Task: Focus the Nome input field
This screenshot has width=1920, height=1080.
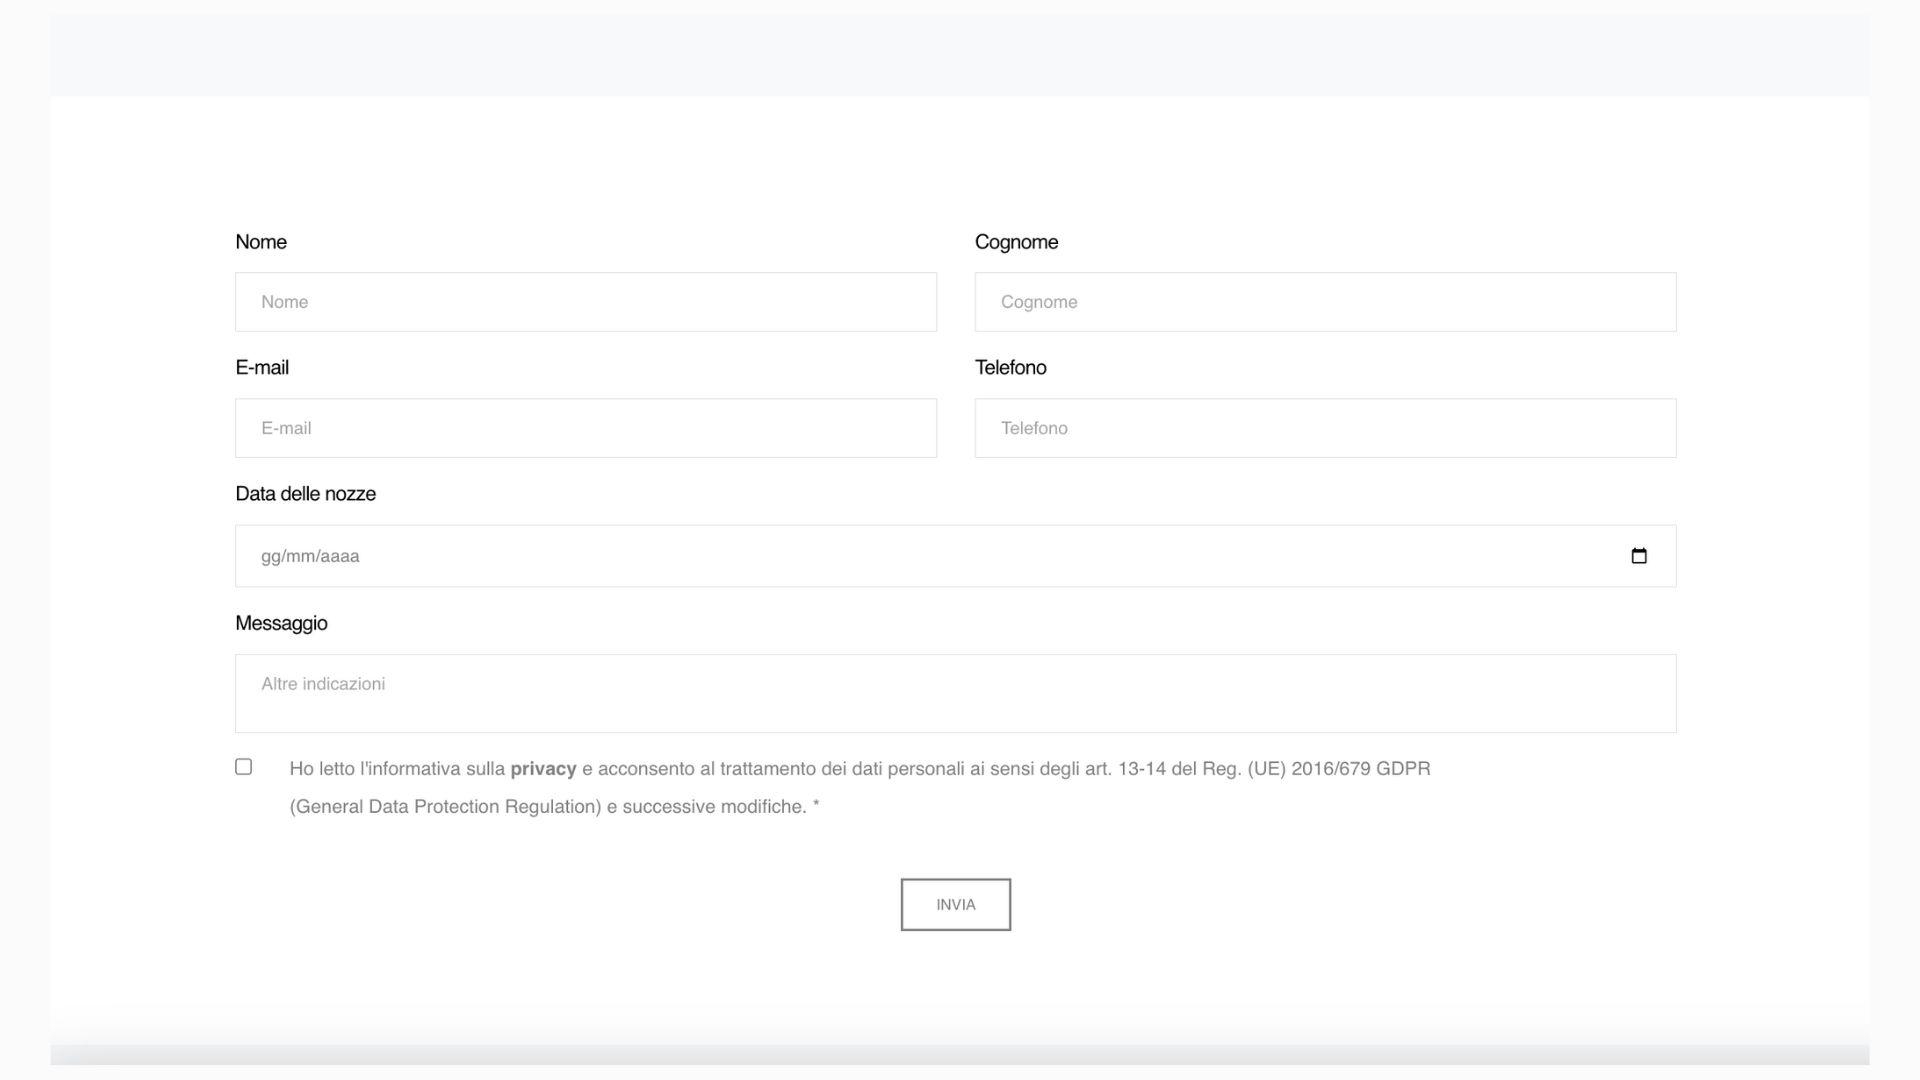Action: pyautogui.click(x=586, y=302)
